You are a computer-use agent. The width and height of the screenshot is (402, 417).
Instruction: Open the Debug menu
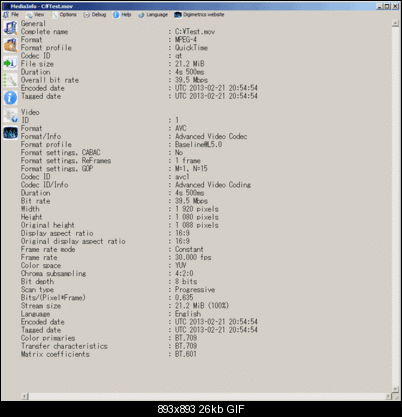click(x=95, y=15)
